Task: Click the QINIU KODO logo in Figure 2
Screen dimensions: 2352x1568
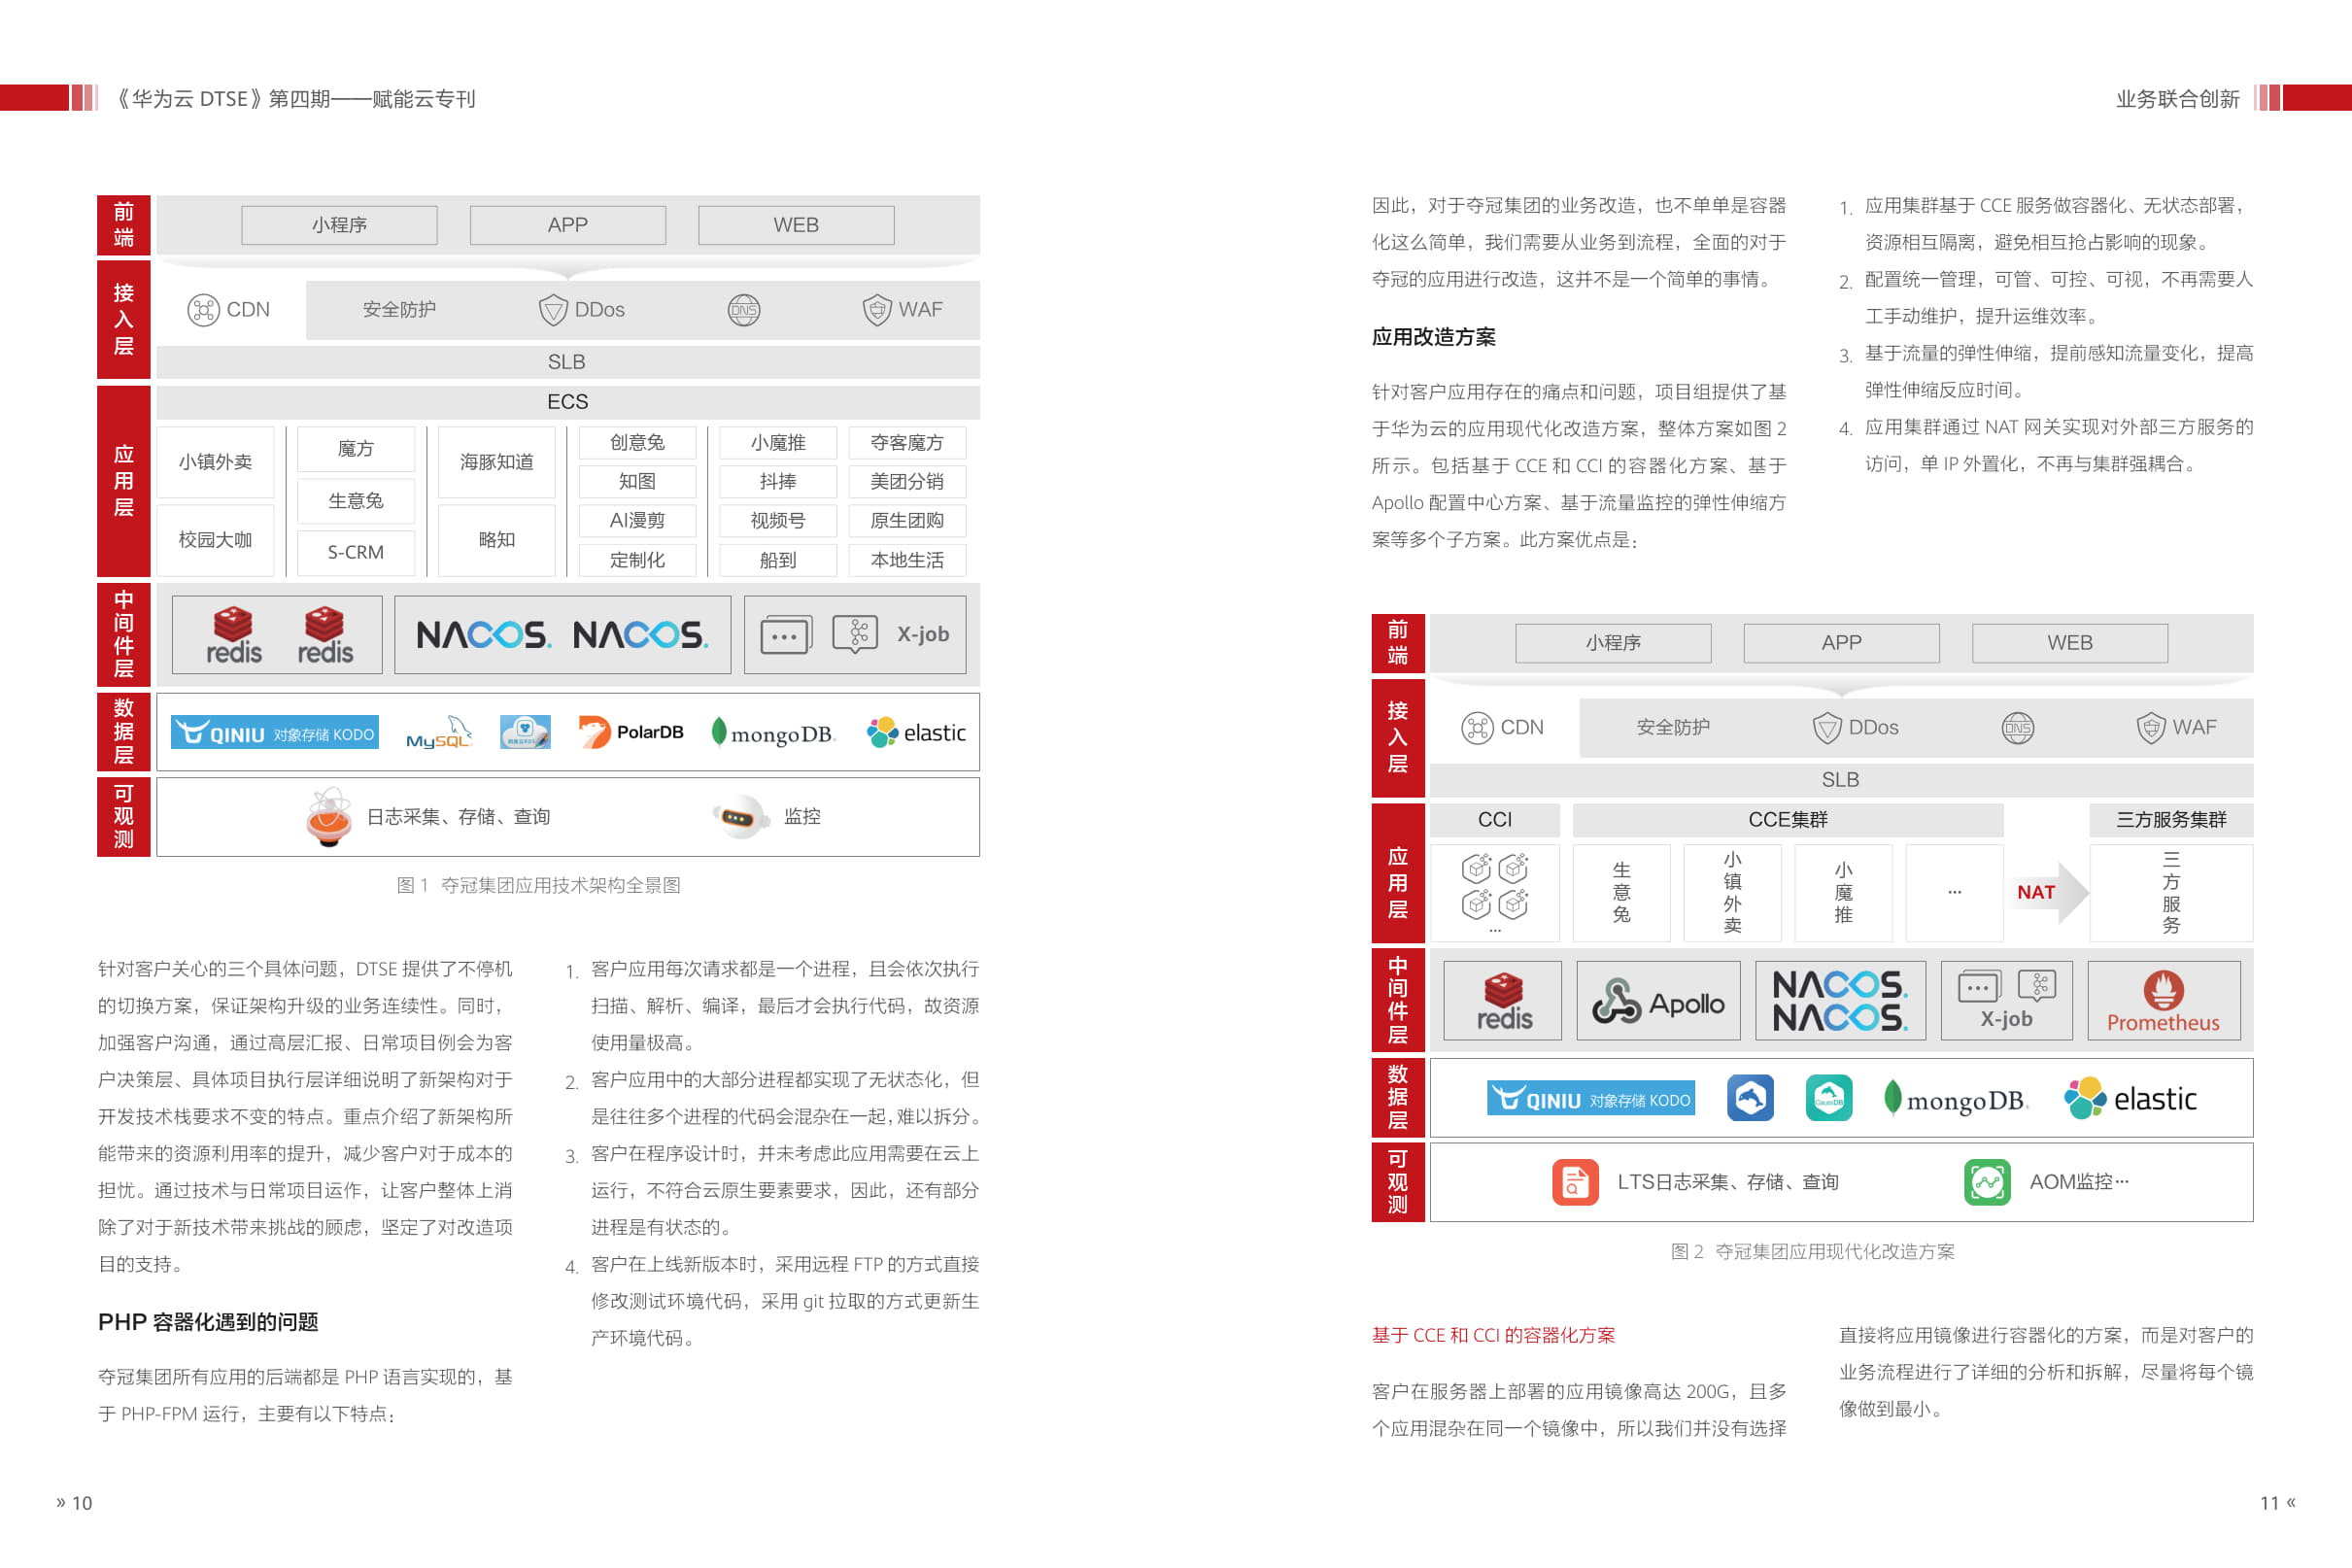Action: [1591, 1098]
